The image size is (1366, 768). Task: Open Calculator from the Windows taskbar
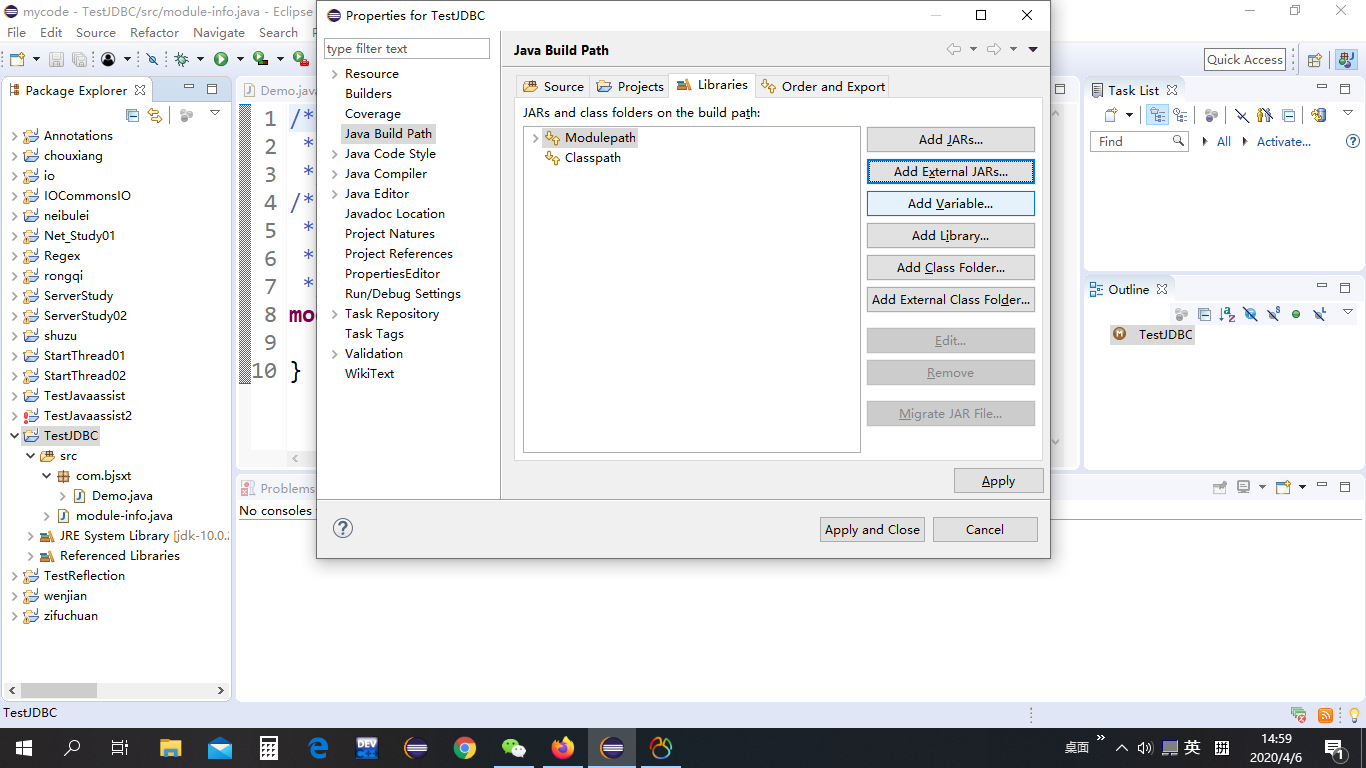pyautogui.click(x=268, y=747)
